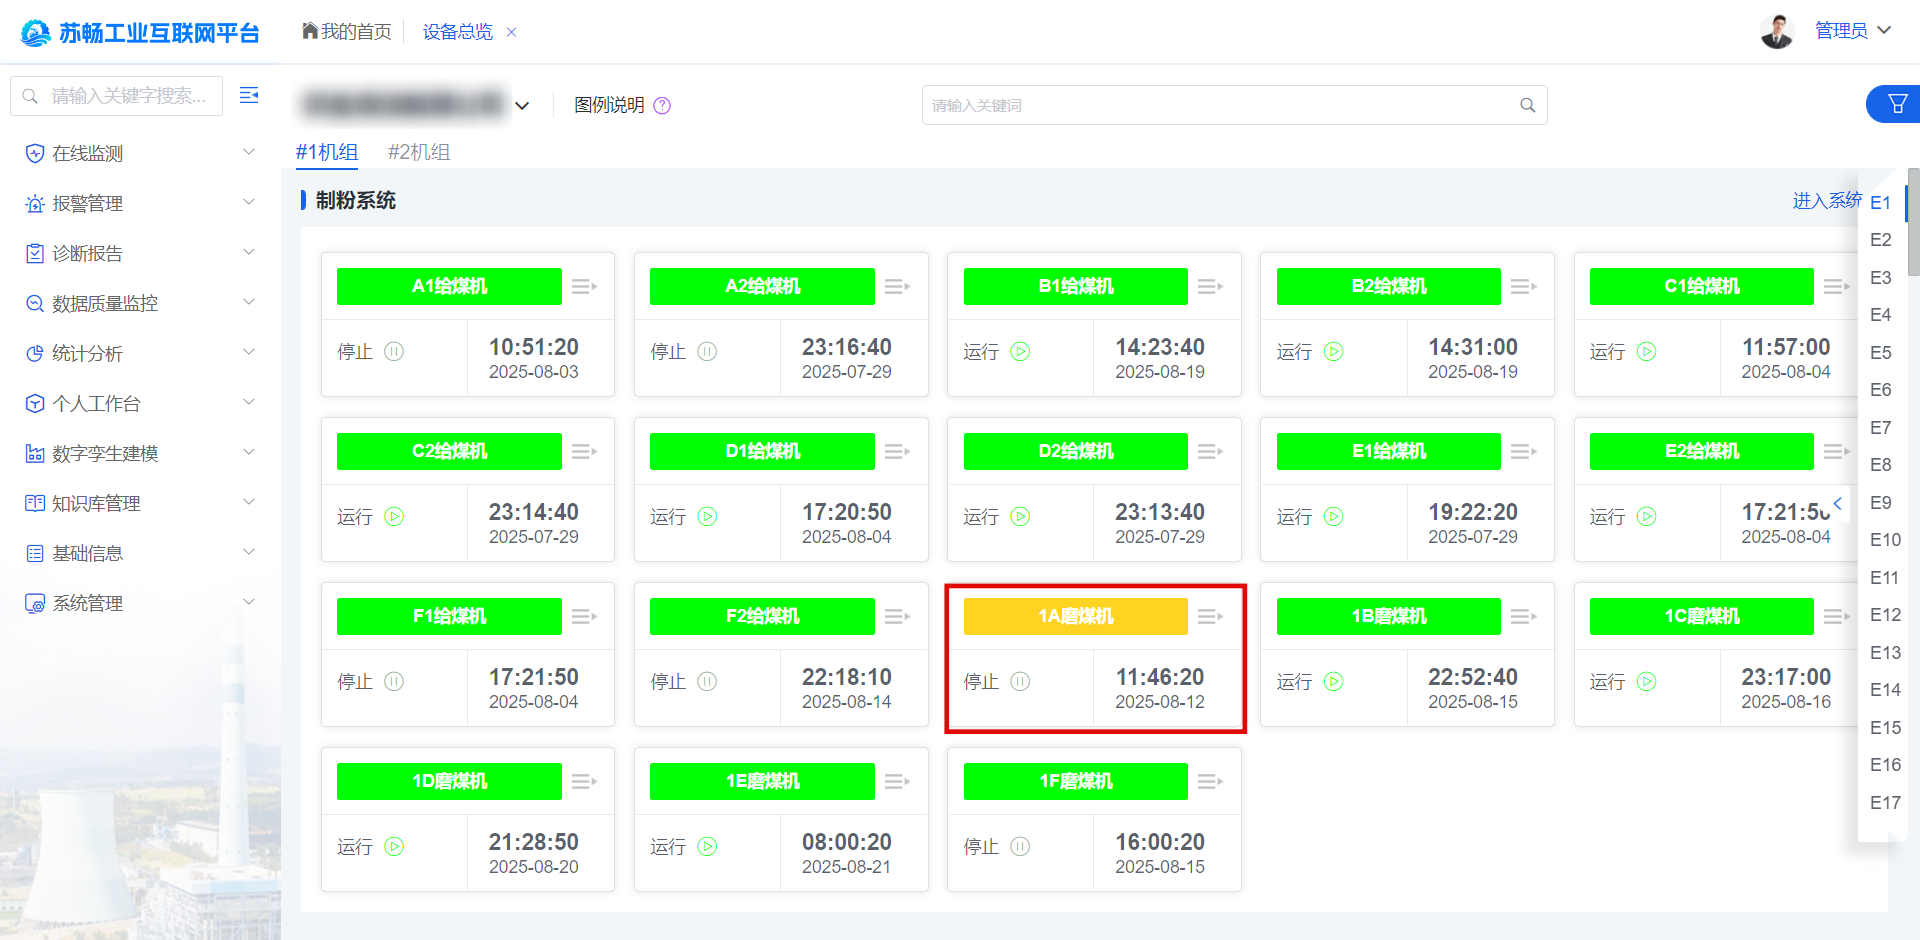Click the home icon for 我的首页
This screenshot has height=940, width=1920.
[310, 31]
